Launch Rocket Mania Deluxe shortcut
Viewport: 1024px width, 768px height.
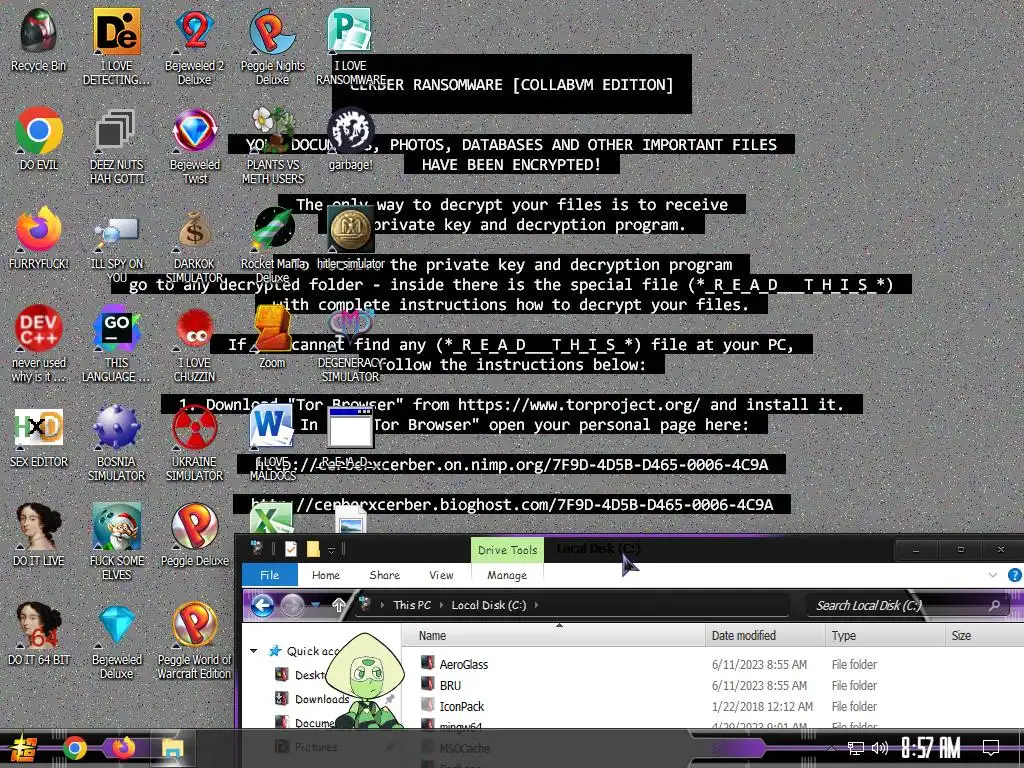point(272,246)
